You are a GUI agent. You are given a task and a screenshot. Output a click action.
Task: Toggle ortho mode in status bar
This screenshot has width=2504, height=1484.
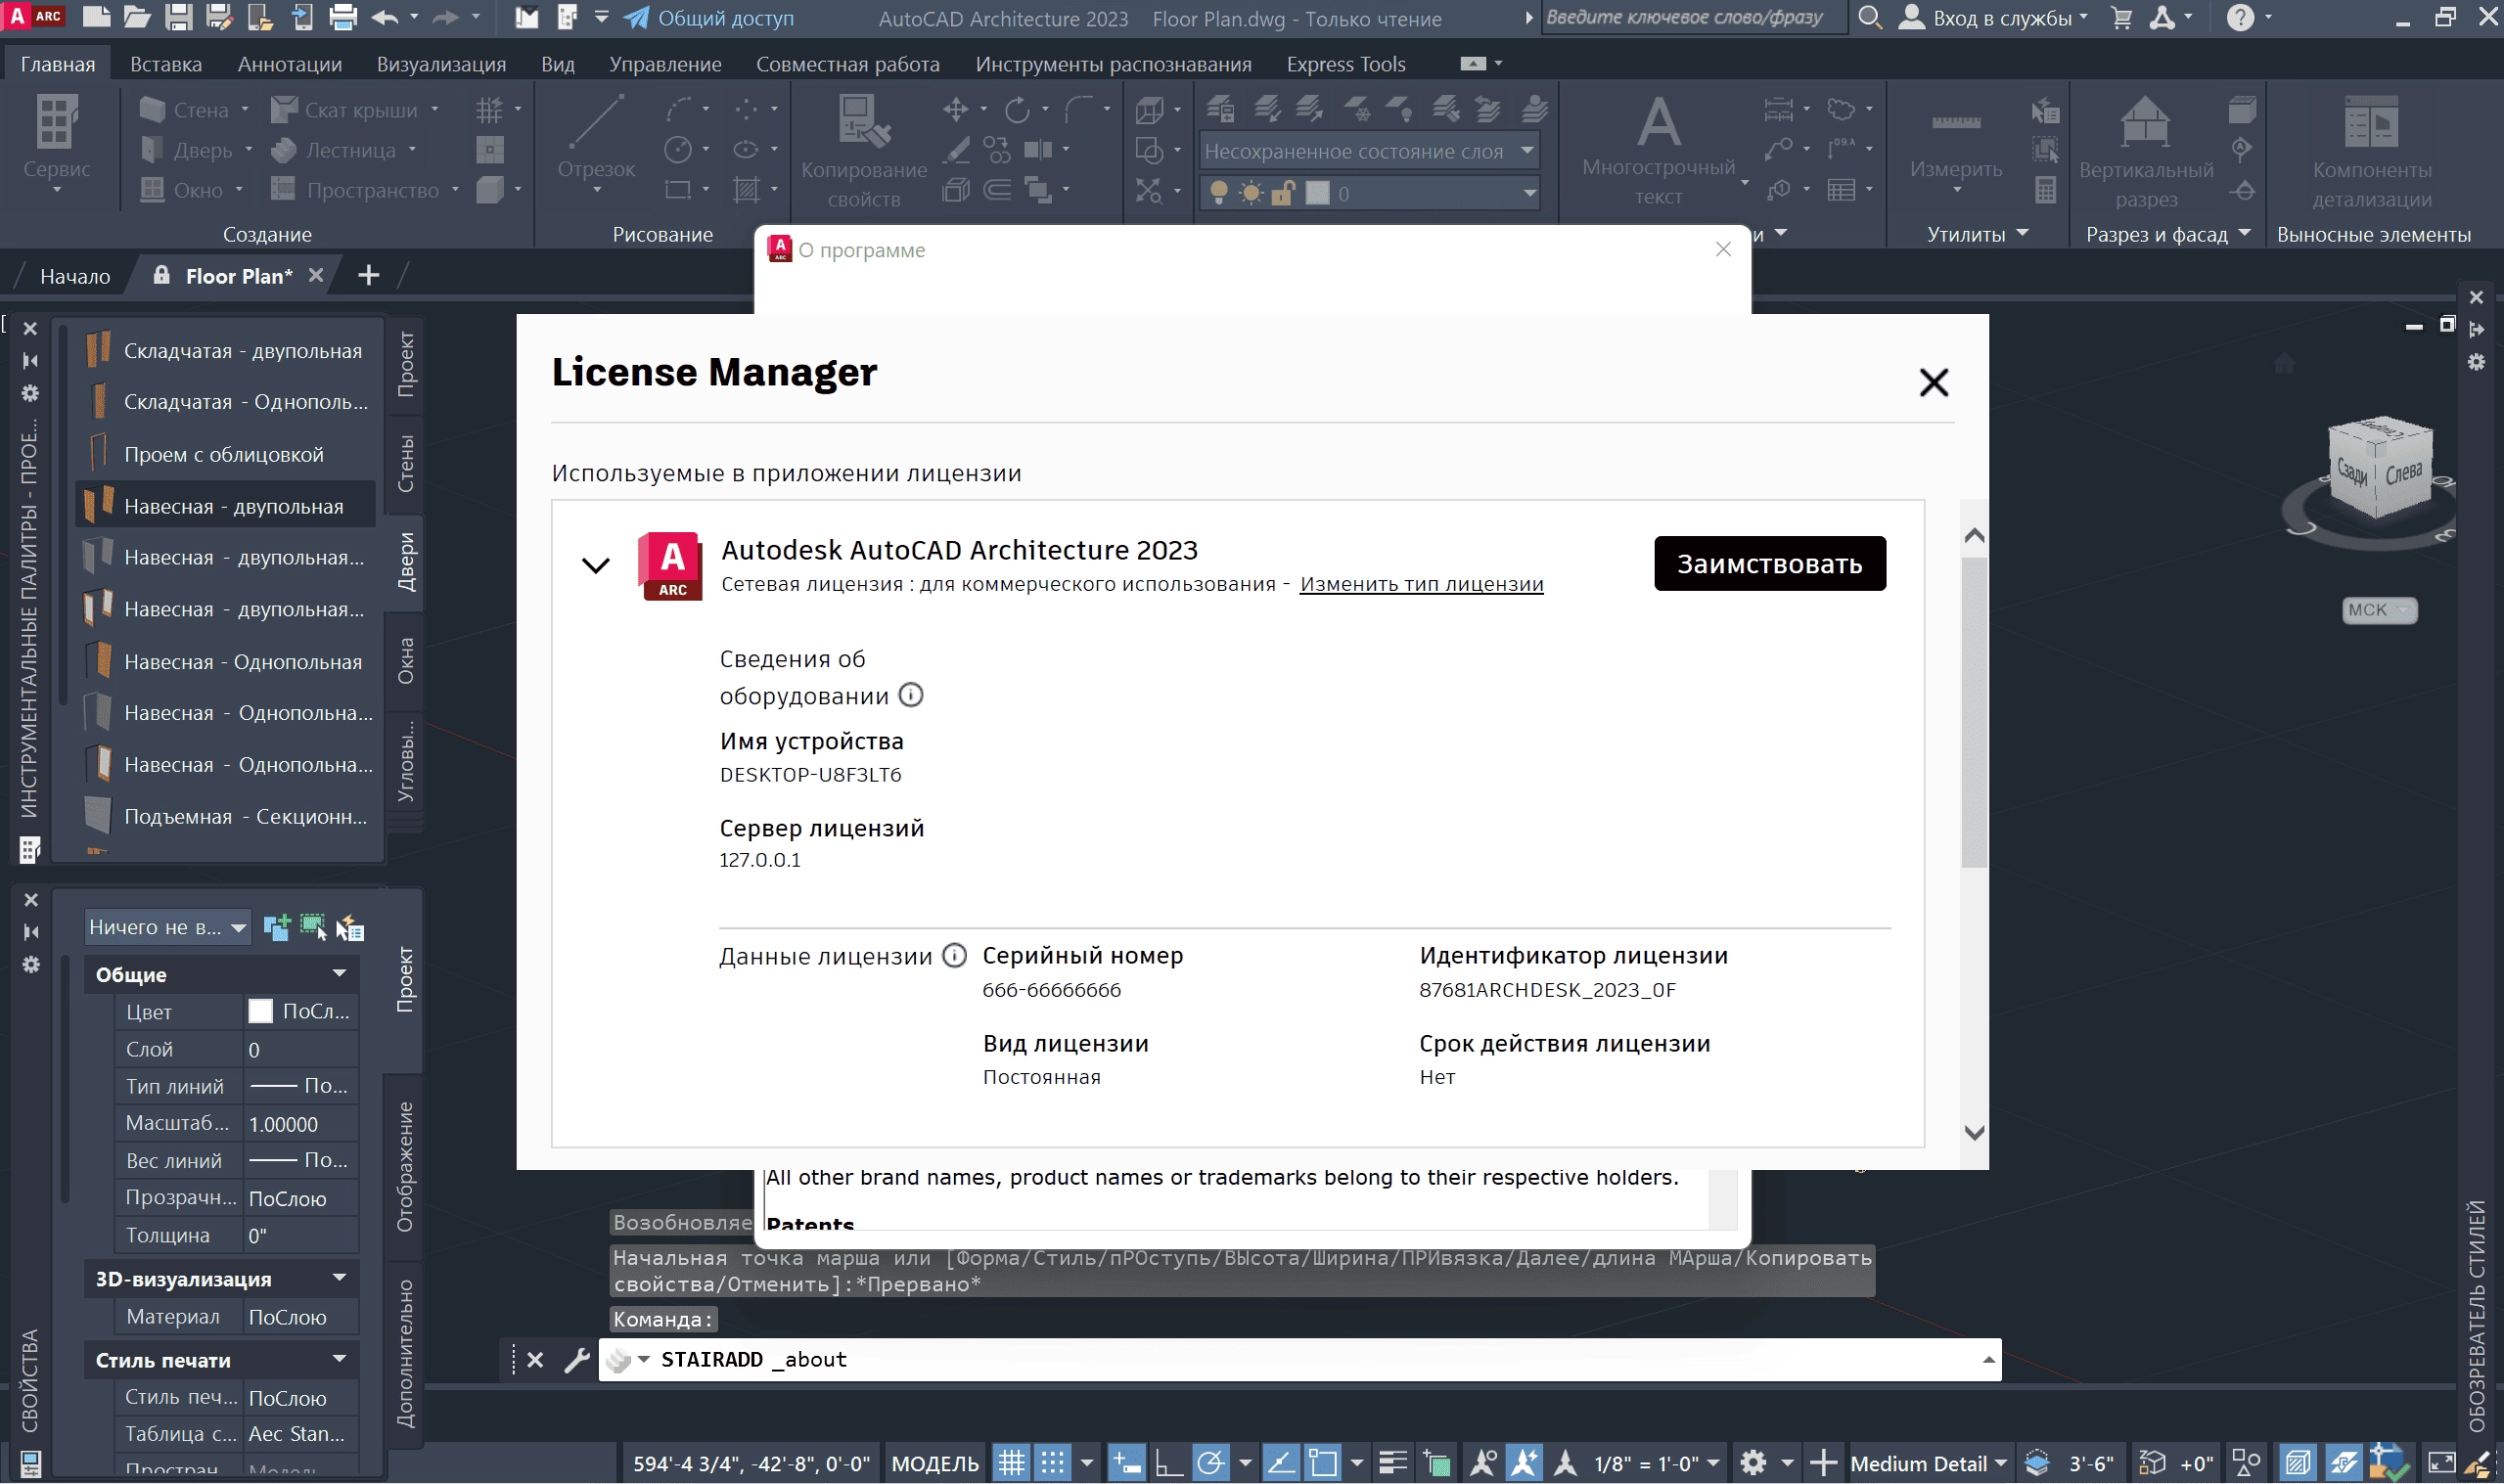click(1168, 1463)
